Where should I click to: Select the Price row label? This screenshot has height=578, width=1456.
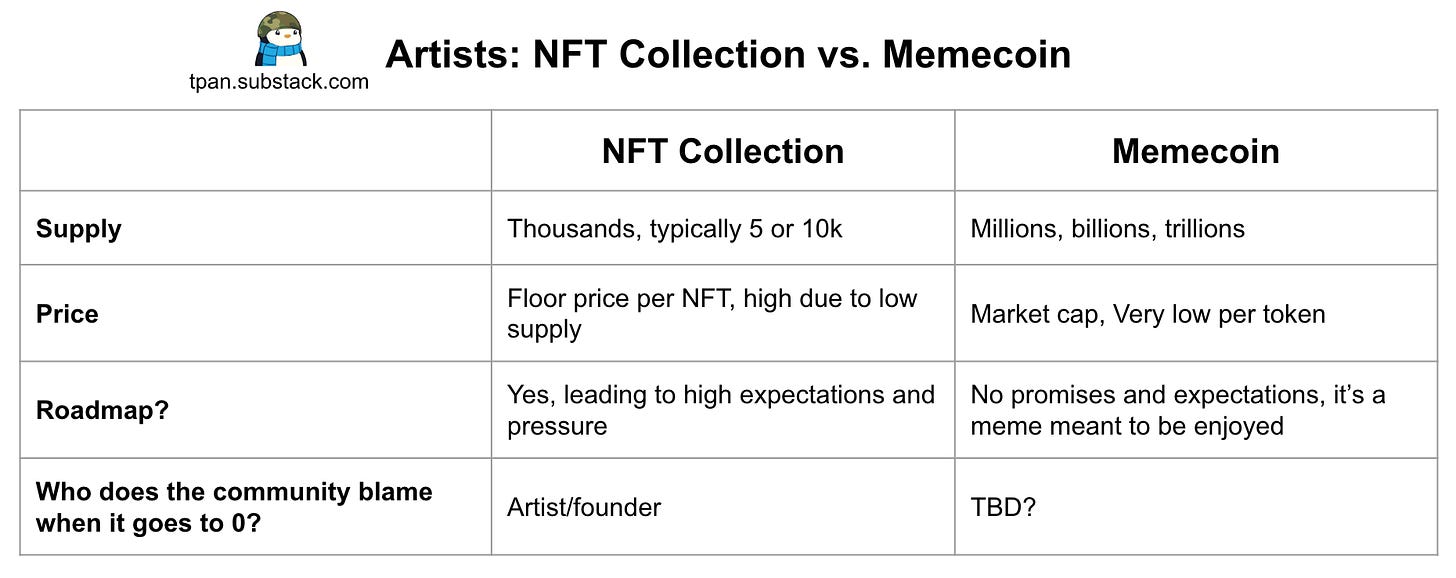(67, 314)
